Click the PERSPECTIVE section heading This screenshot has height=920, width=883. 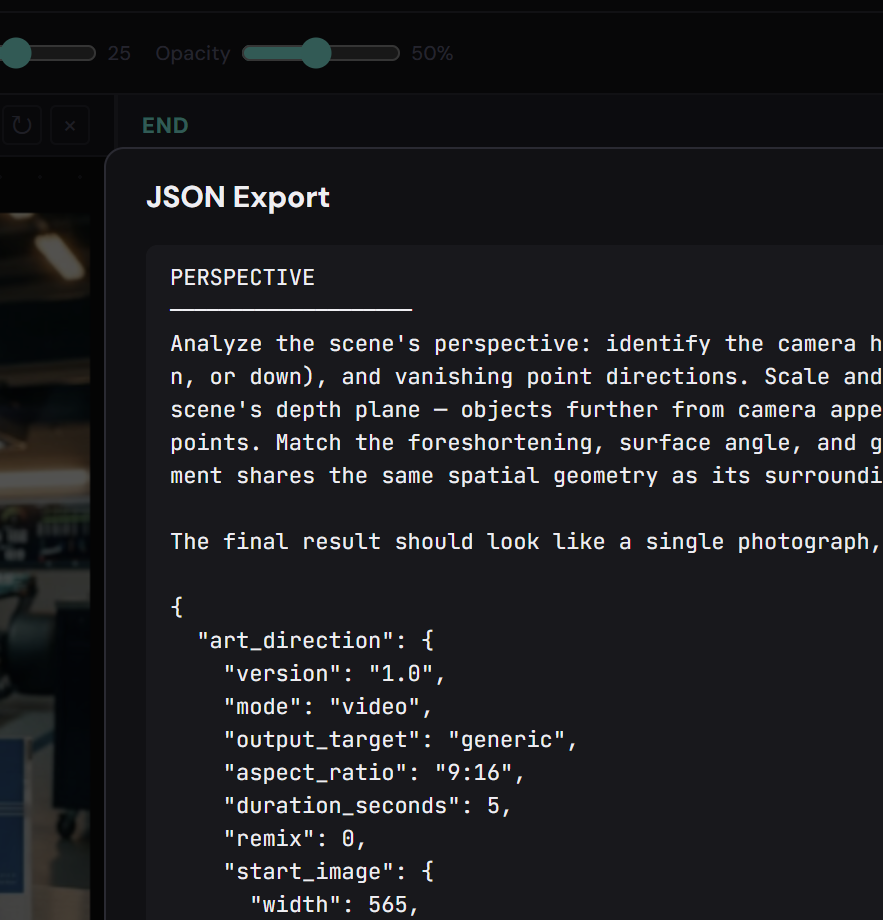[x=242, y=277]
